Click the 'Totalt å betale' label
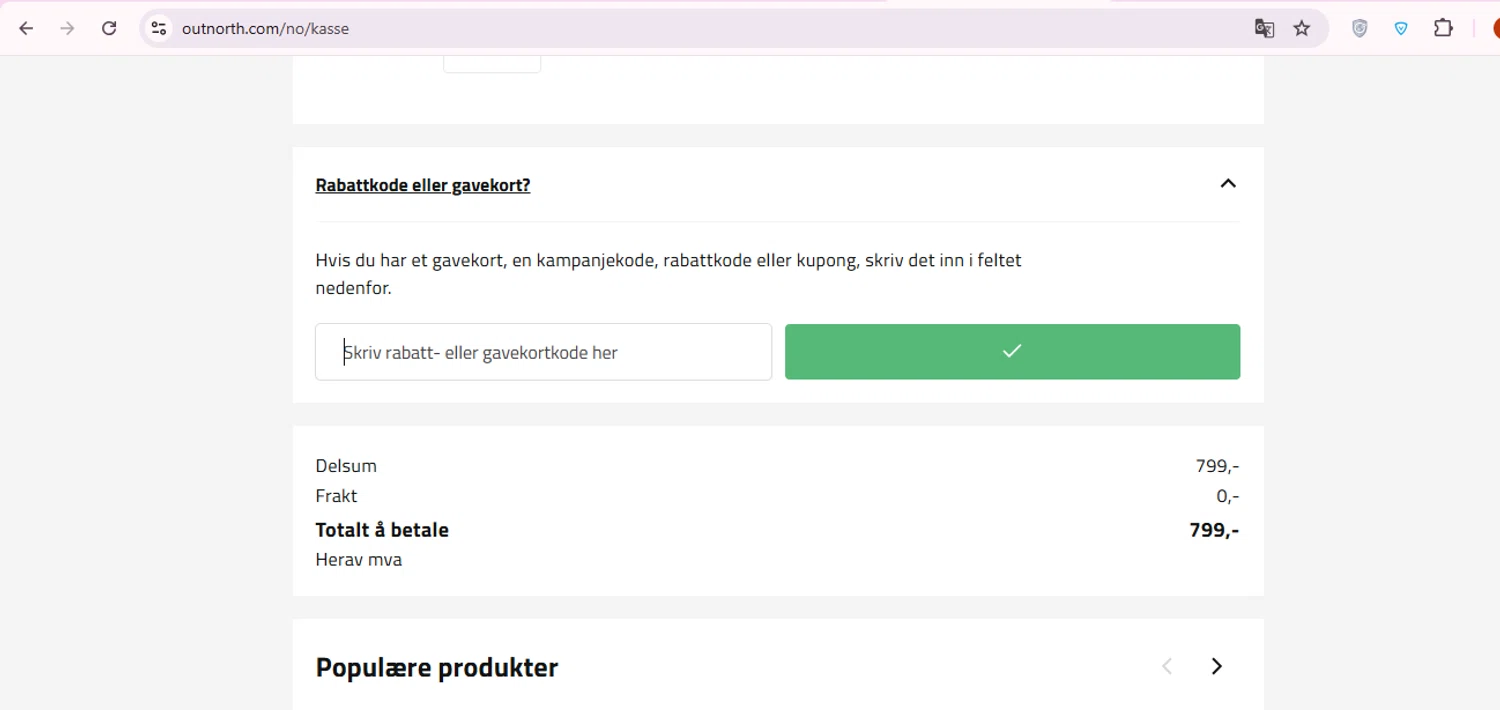 coord(382,530)
